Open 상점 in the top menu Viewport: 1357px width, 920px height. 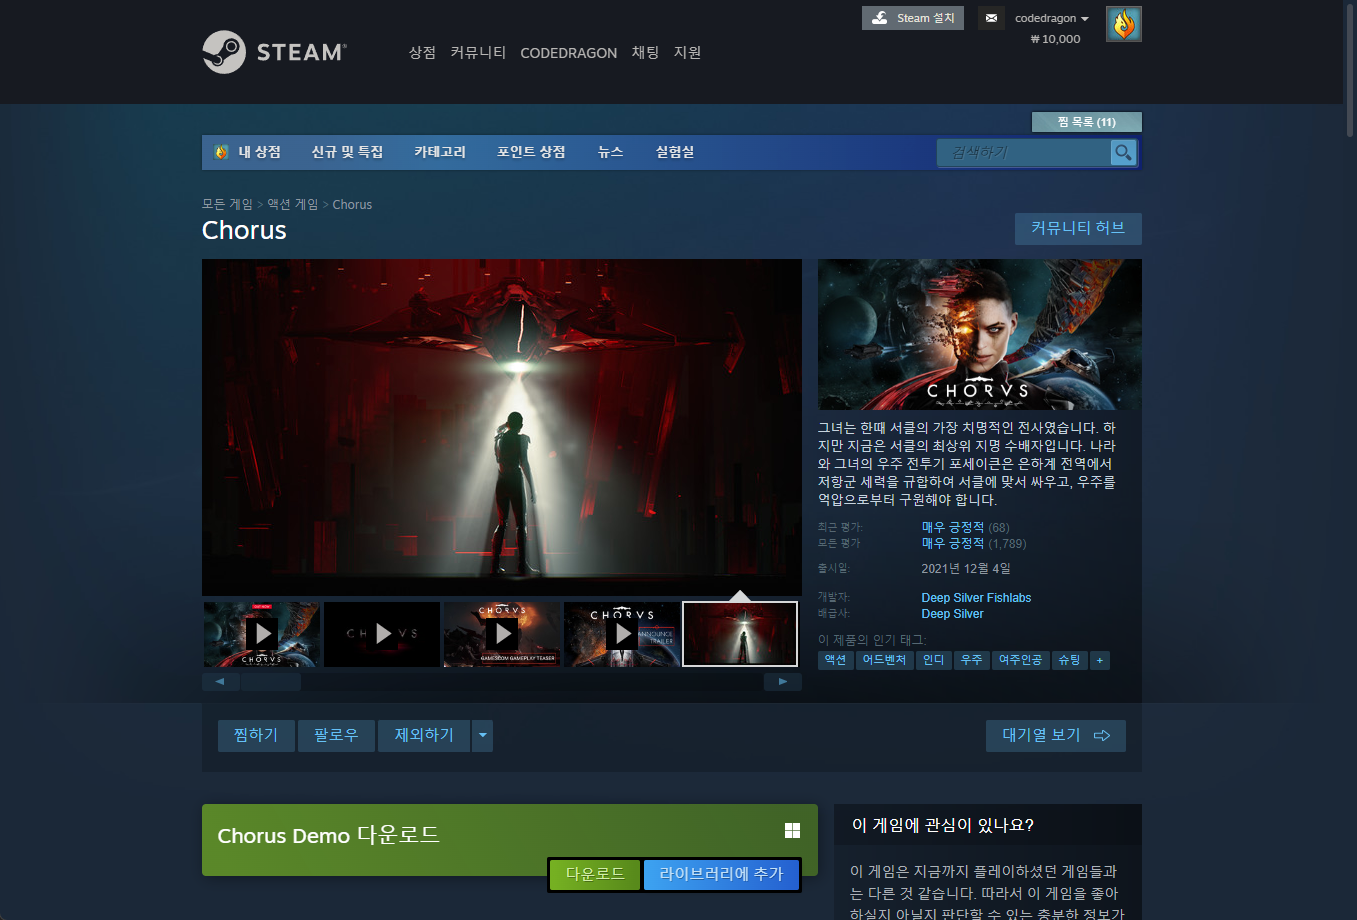[x=422, y=52]
